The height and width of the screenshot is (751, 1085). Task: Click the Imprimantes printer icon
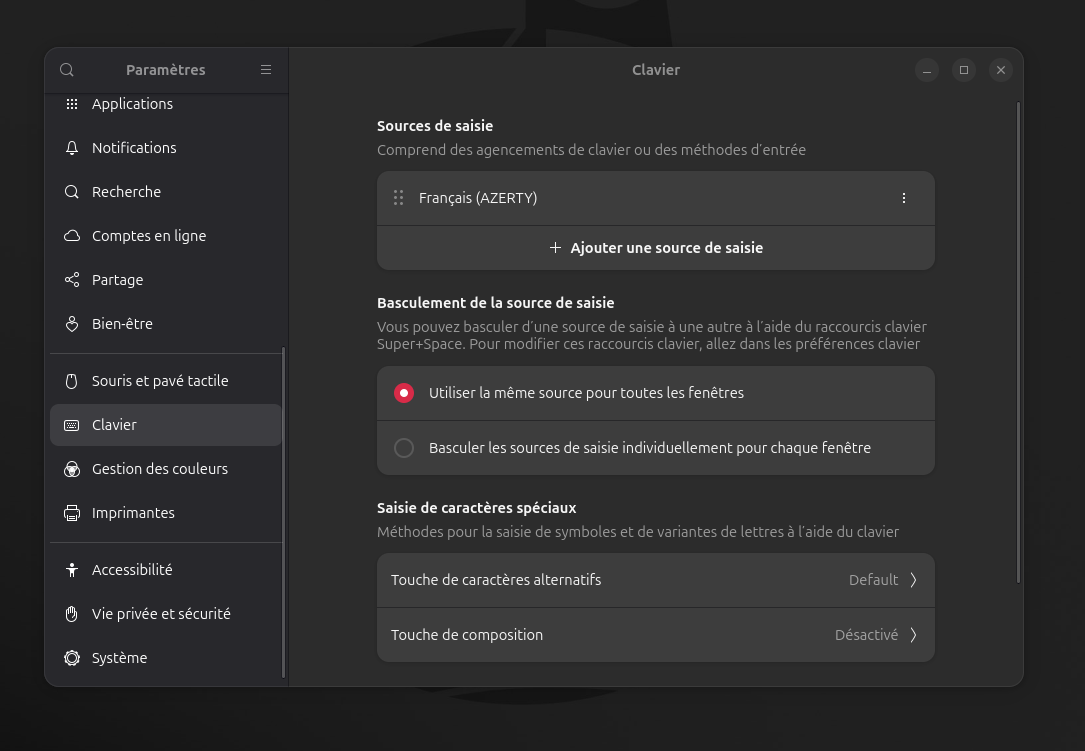pos(72,513)
